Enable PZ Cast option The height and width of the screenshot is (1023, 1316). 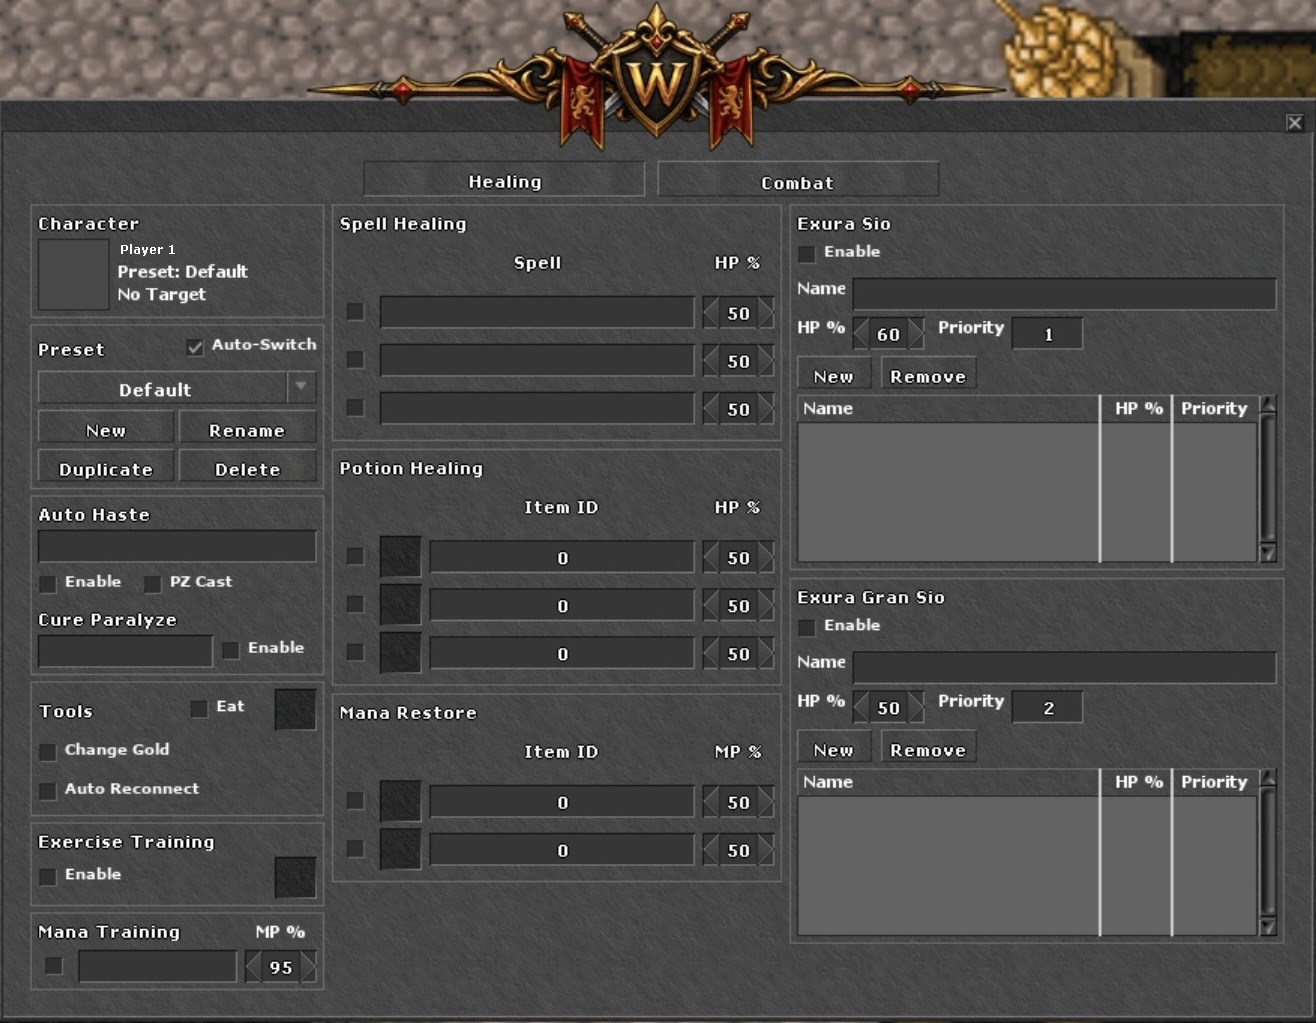[152, 583]
